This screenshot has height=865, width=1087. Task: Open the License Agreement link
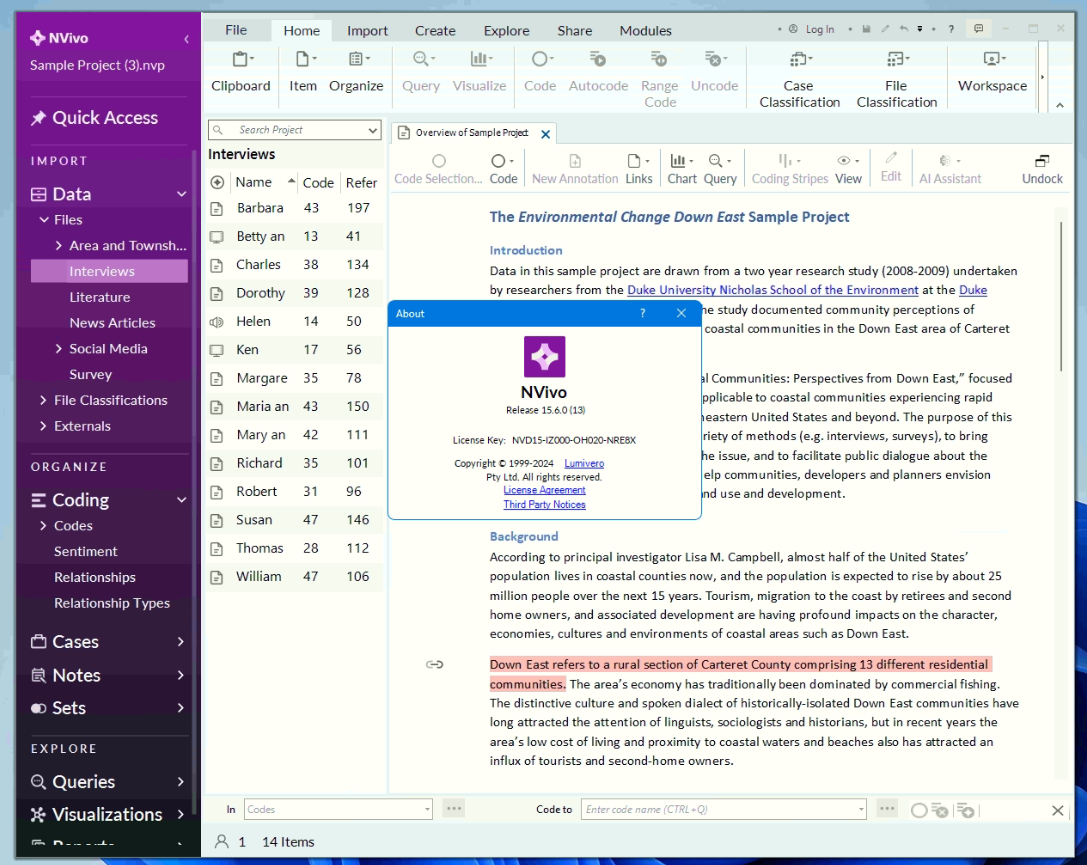(544, 490)
